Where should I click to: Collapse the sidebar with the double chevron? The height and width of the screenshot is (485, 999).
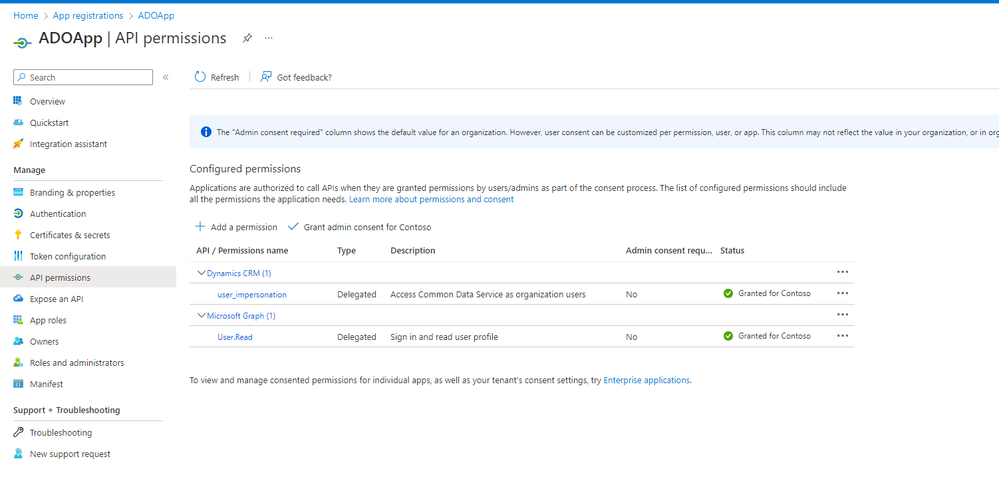click(166, 77)
